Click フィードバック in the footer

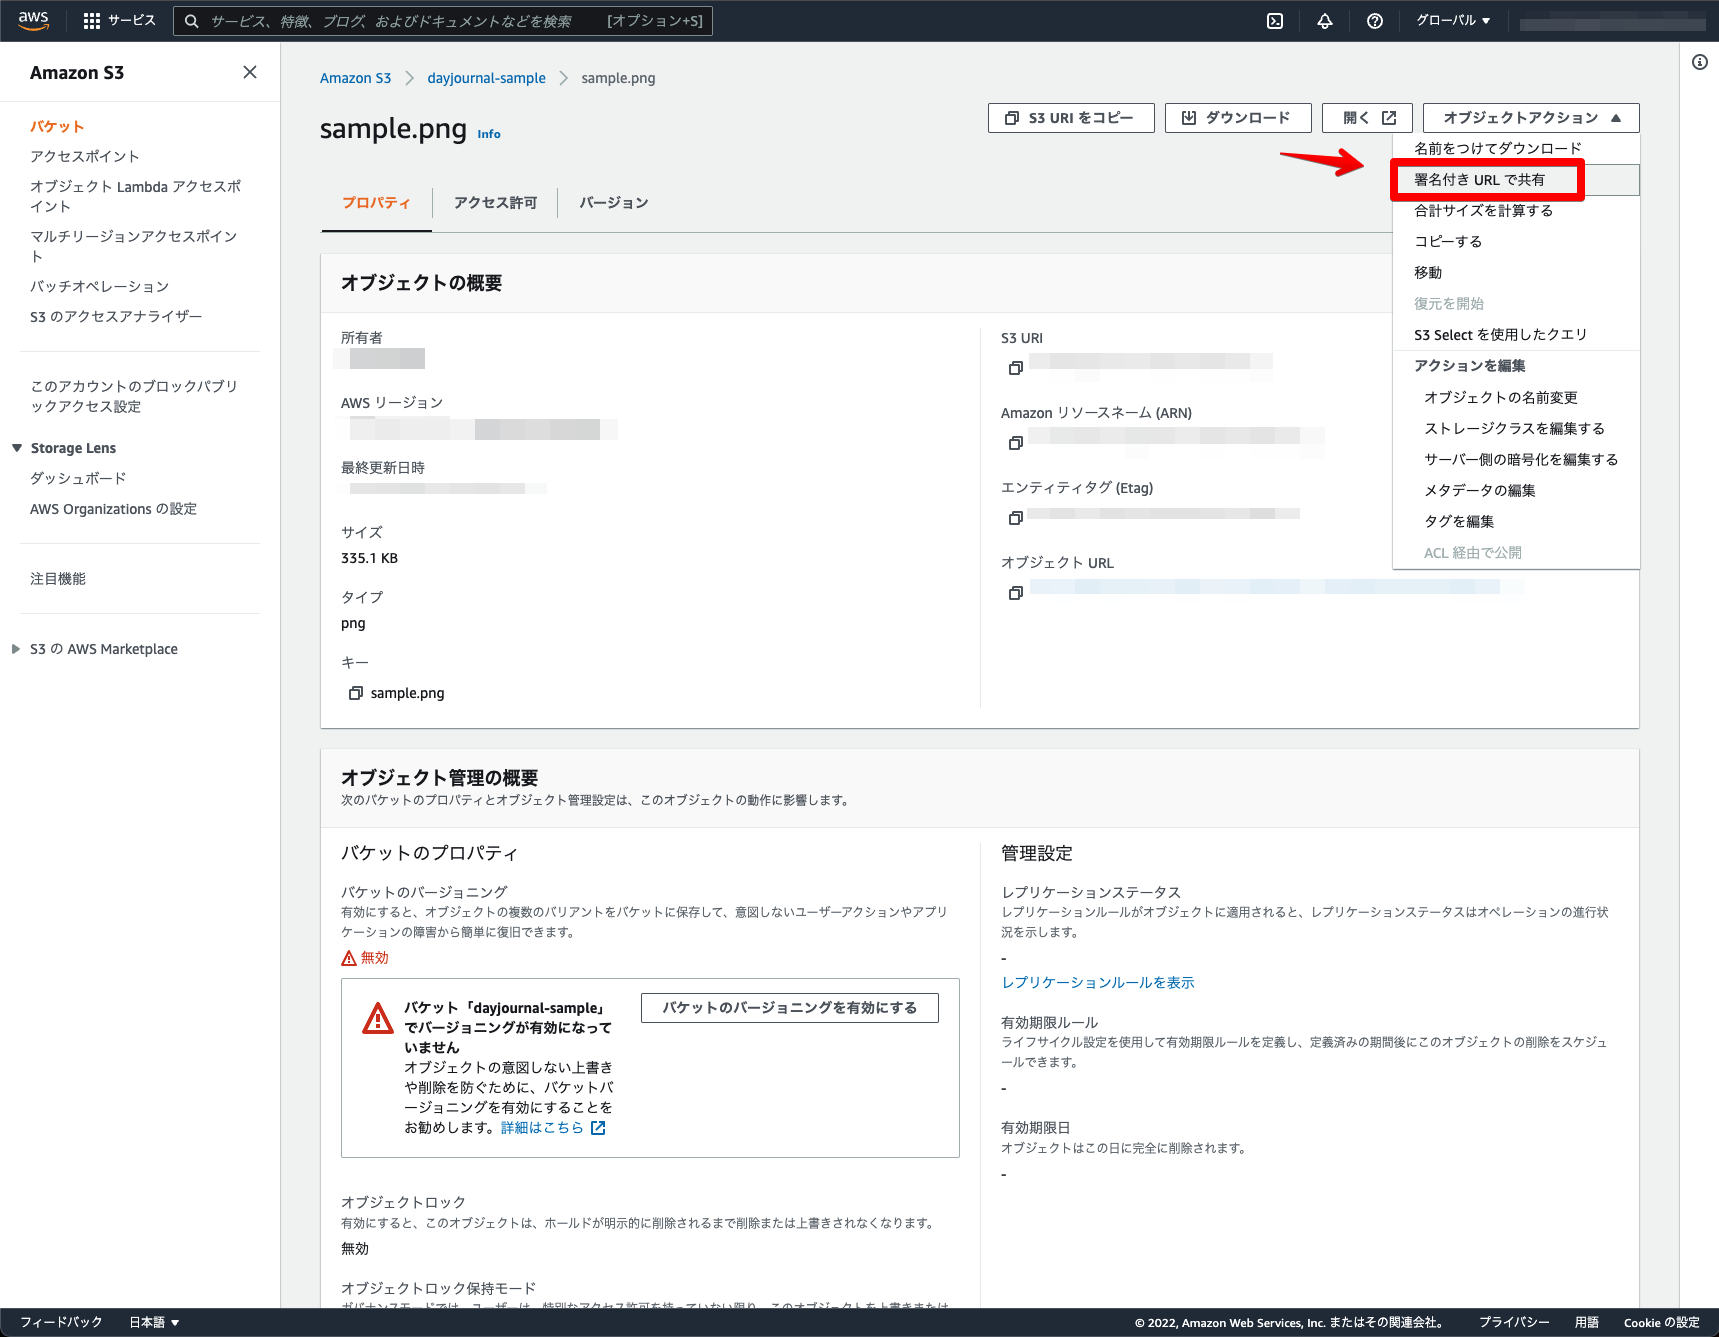[x=61, y=1322]
